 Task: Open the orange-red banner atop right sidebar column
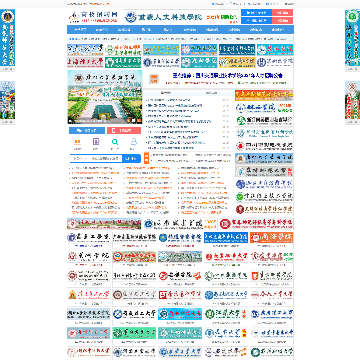click(x=264, y=95)
